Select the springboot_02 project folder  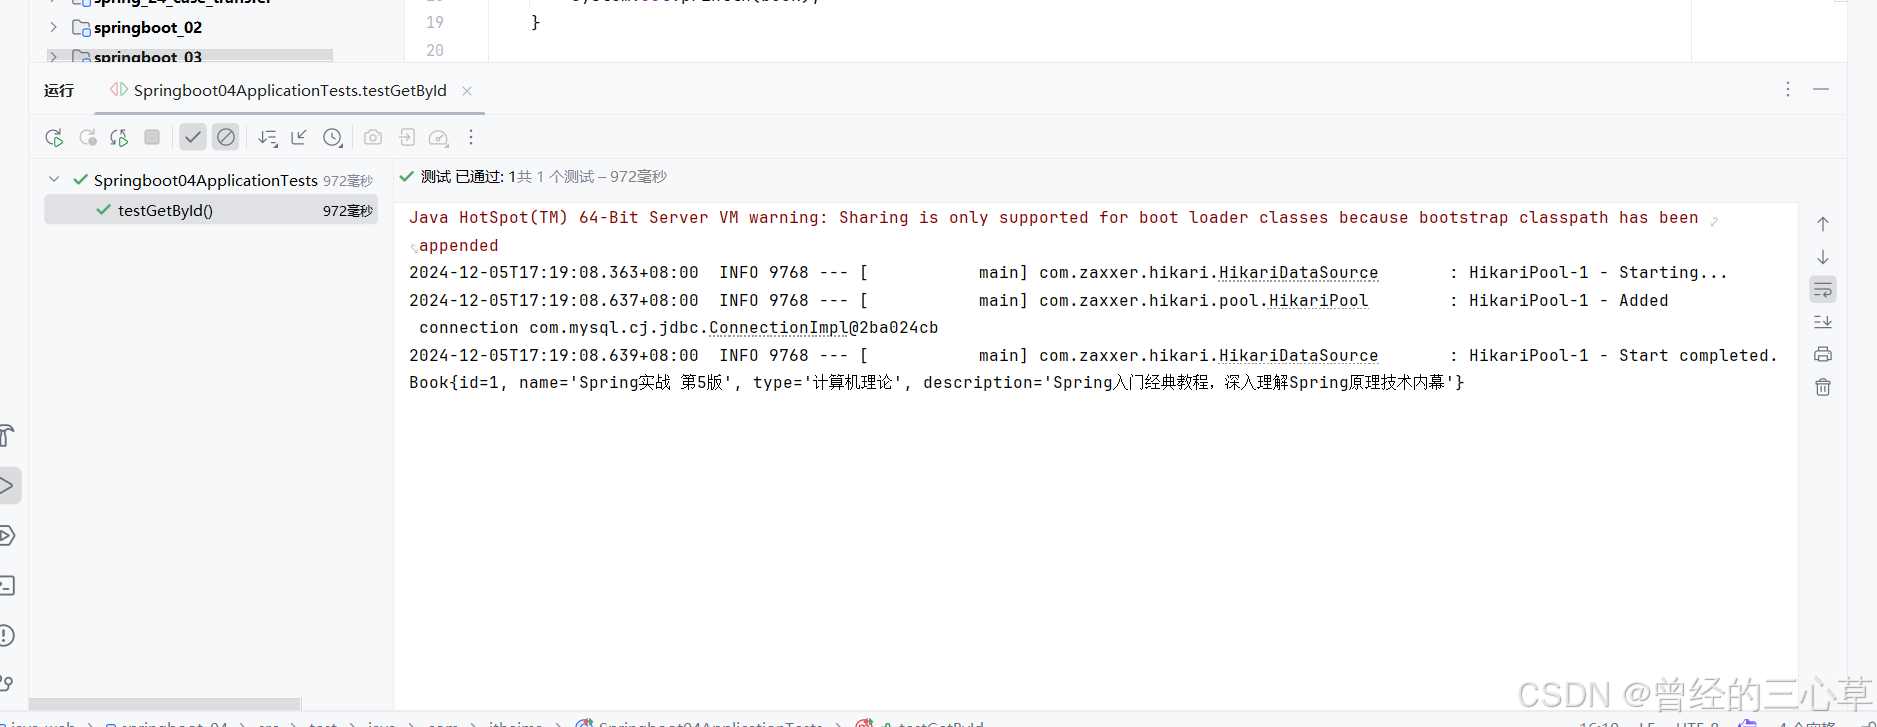click(x=148, y=27)
